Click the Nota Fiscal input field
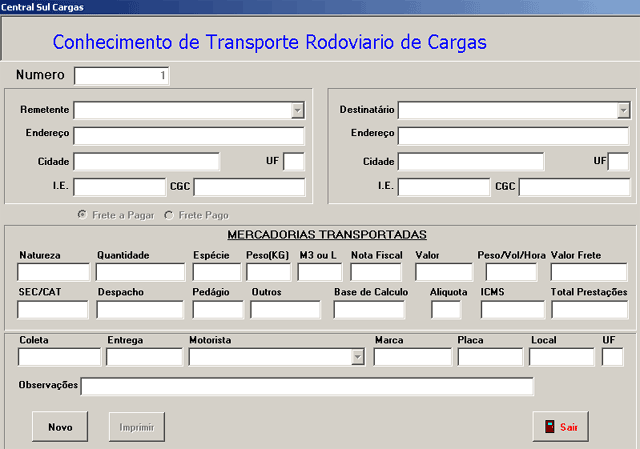Image resolution: width=640 pixels, height=449 pixels. coord(376,272)
